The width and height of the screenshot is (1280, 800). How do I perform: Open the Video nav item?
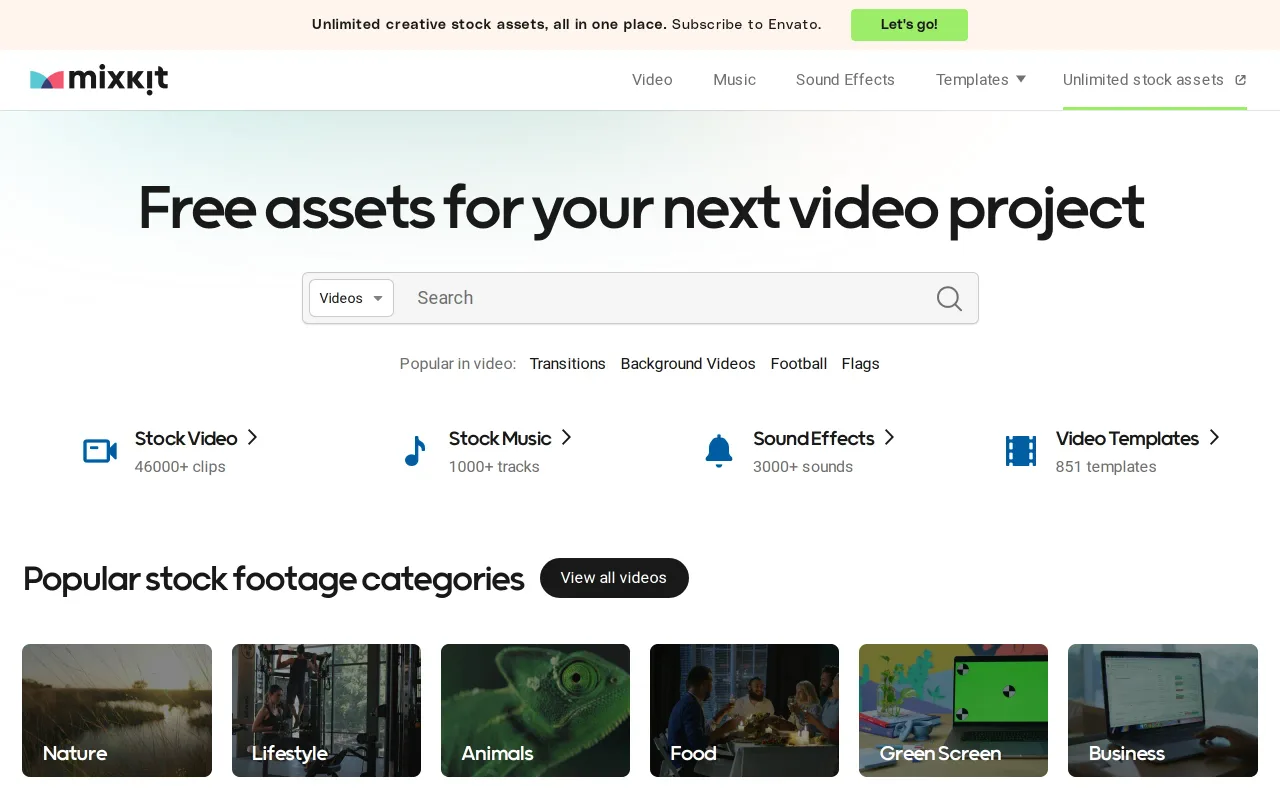click(x=652, y=80)
